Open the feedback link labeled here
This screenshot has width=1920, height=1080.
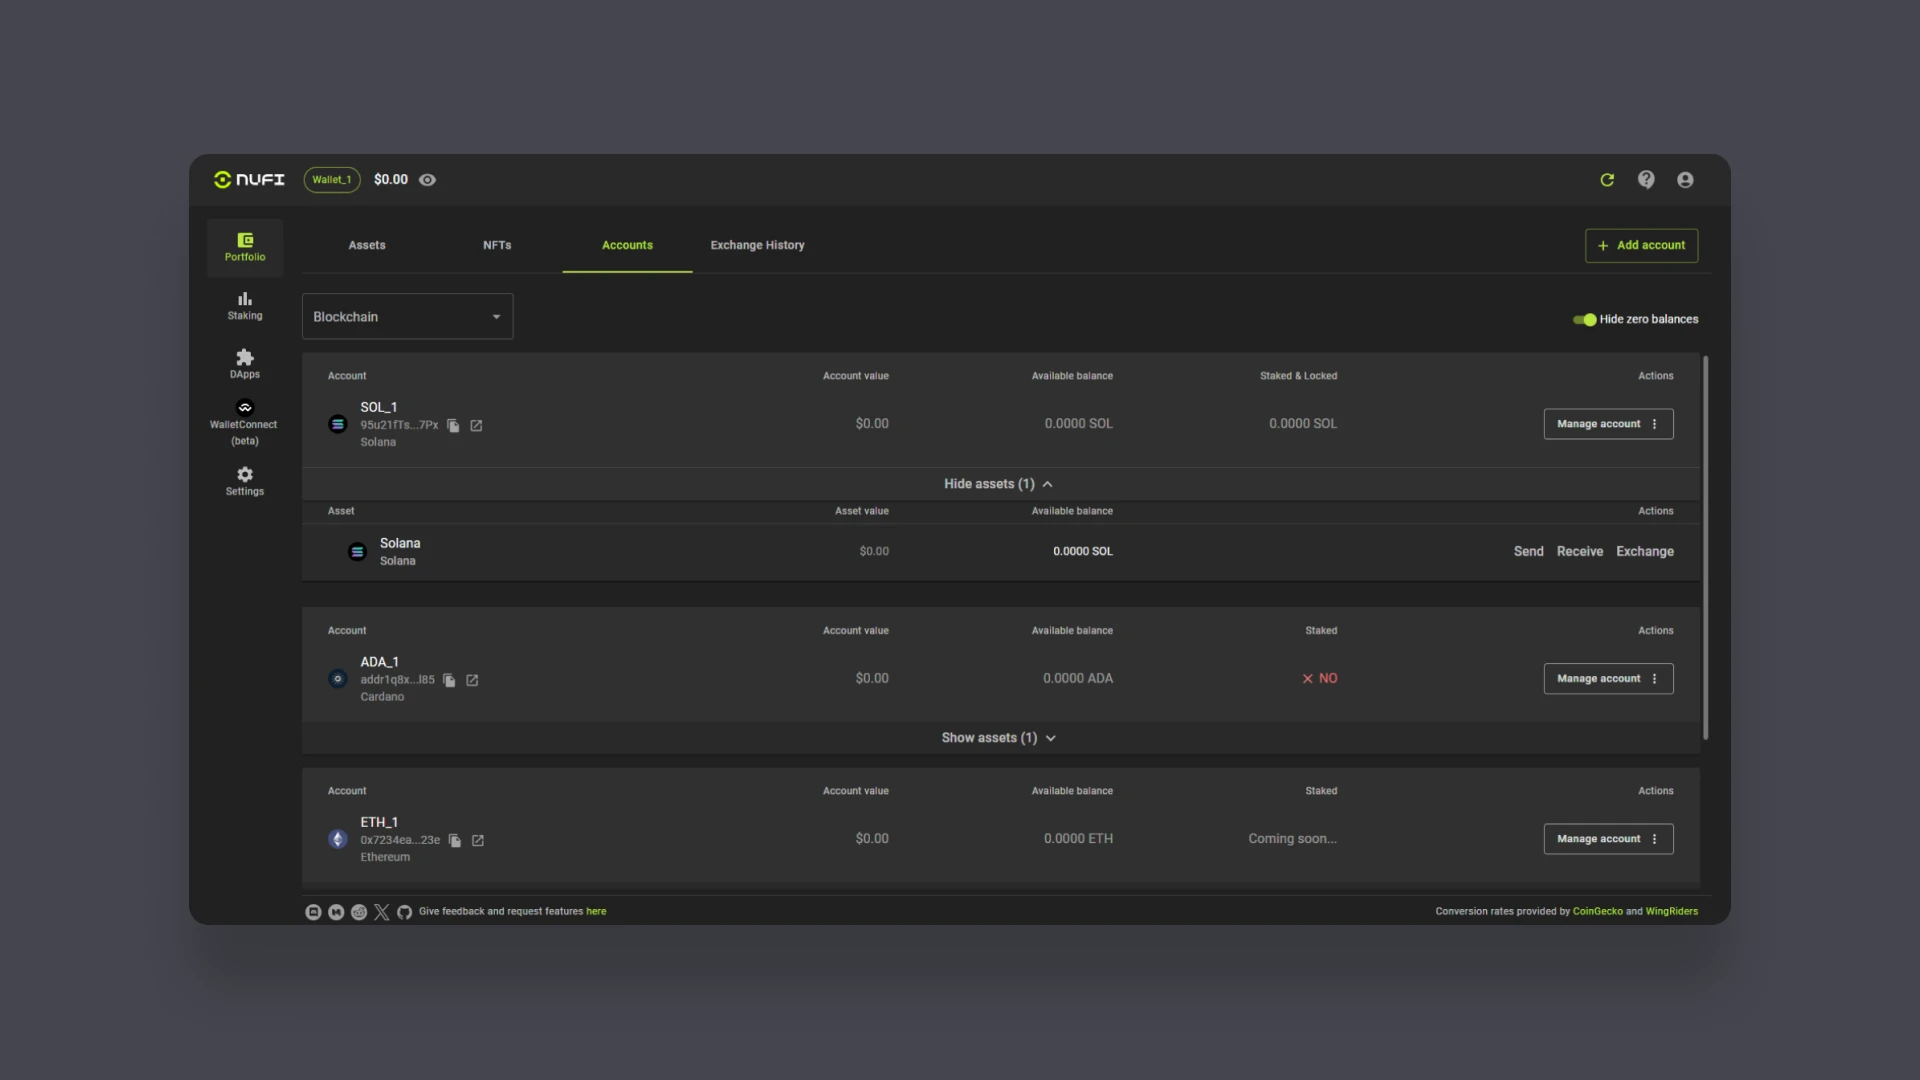click(595, 911)
